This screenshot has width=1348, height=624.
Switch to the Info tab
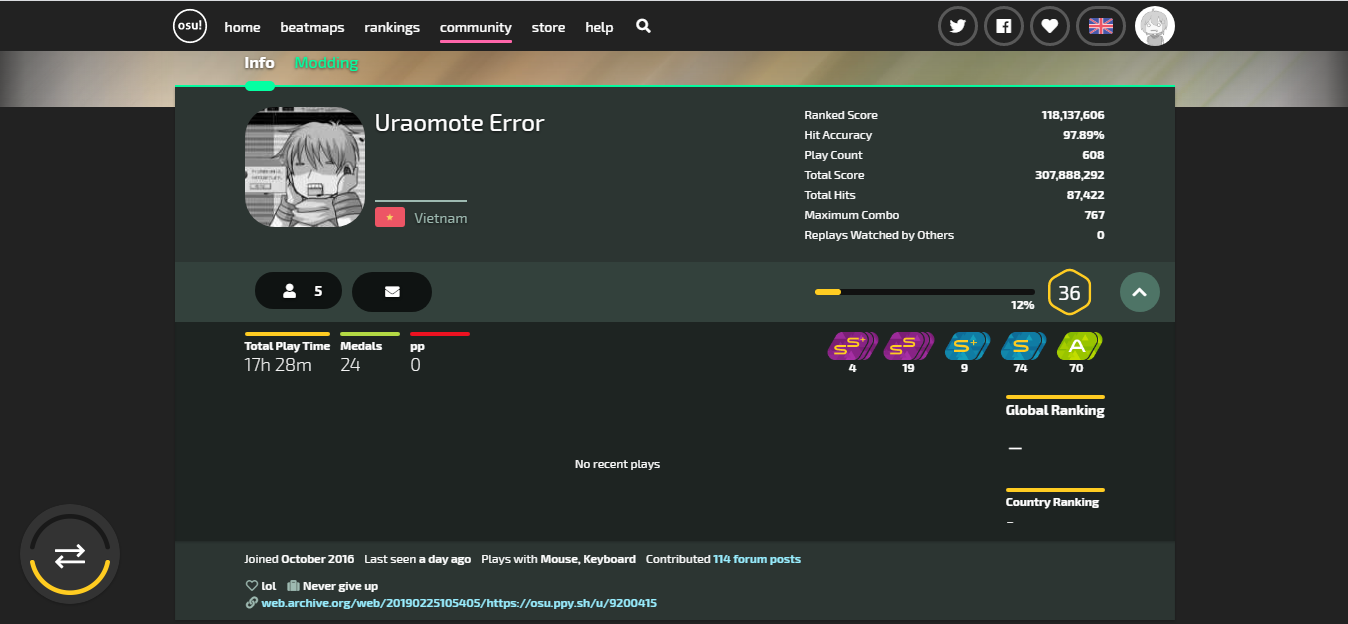tap(259, 63)
